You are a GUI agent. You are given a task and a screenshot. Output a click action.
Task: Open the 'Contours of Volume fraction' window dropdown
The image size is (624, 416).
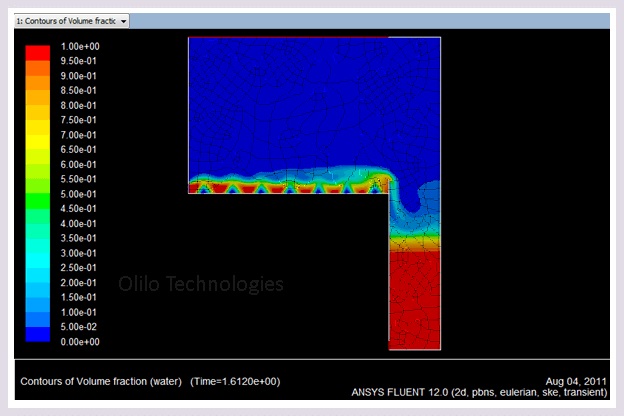[x=72, y=21]
